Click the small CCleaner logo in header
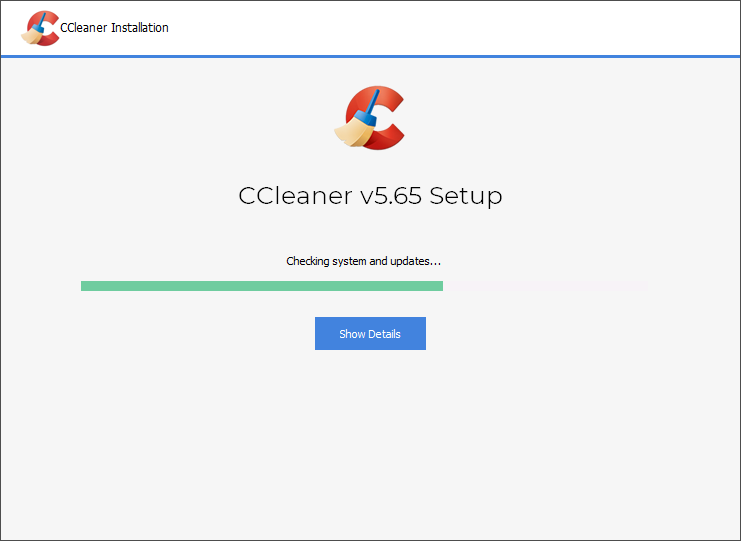Viewport: 741px width, 541px height. (40, 28)
